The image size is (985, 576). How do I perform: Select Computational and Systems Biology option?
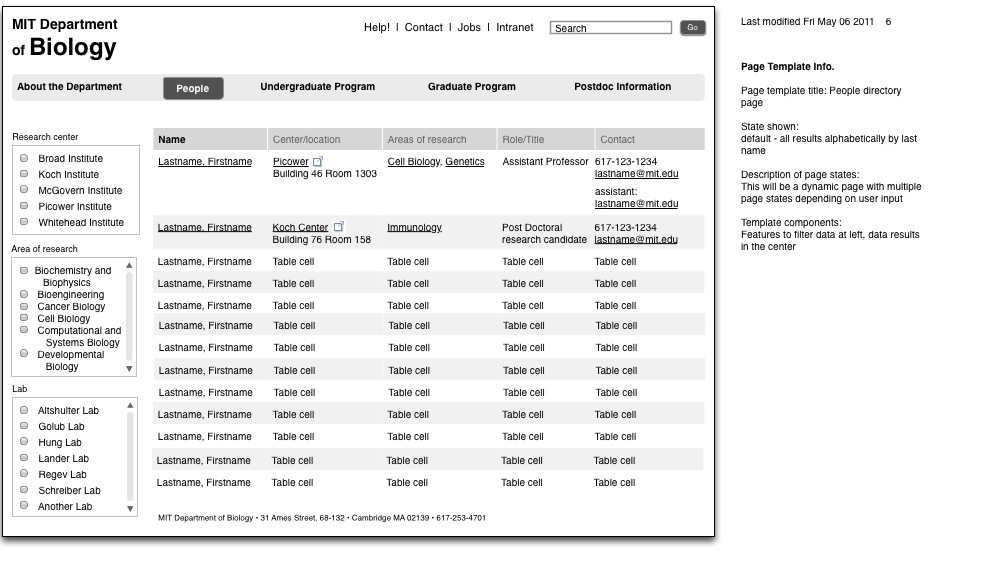(24, 330)
